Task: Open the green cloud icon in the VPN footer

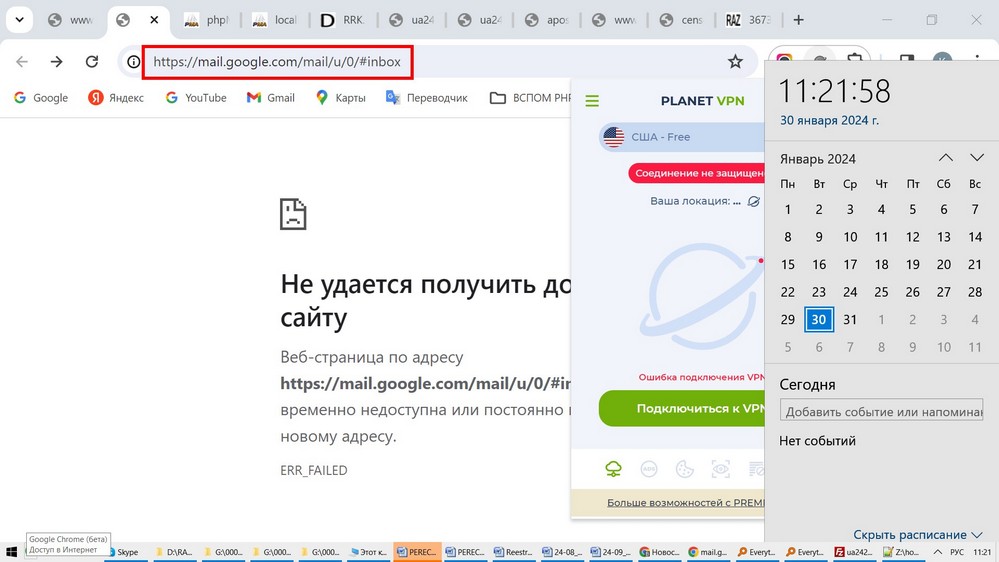Action: point(613,470)
